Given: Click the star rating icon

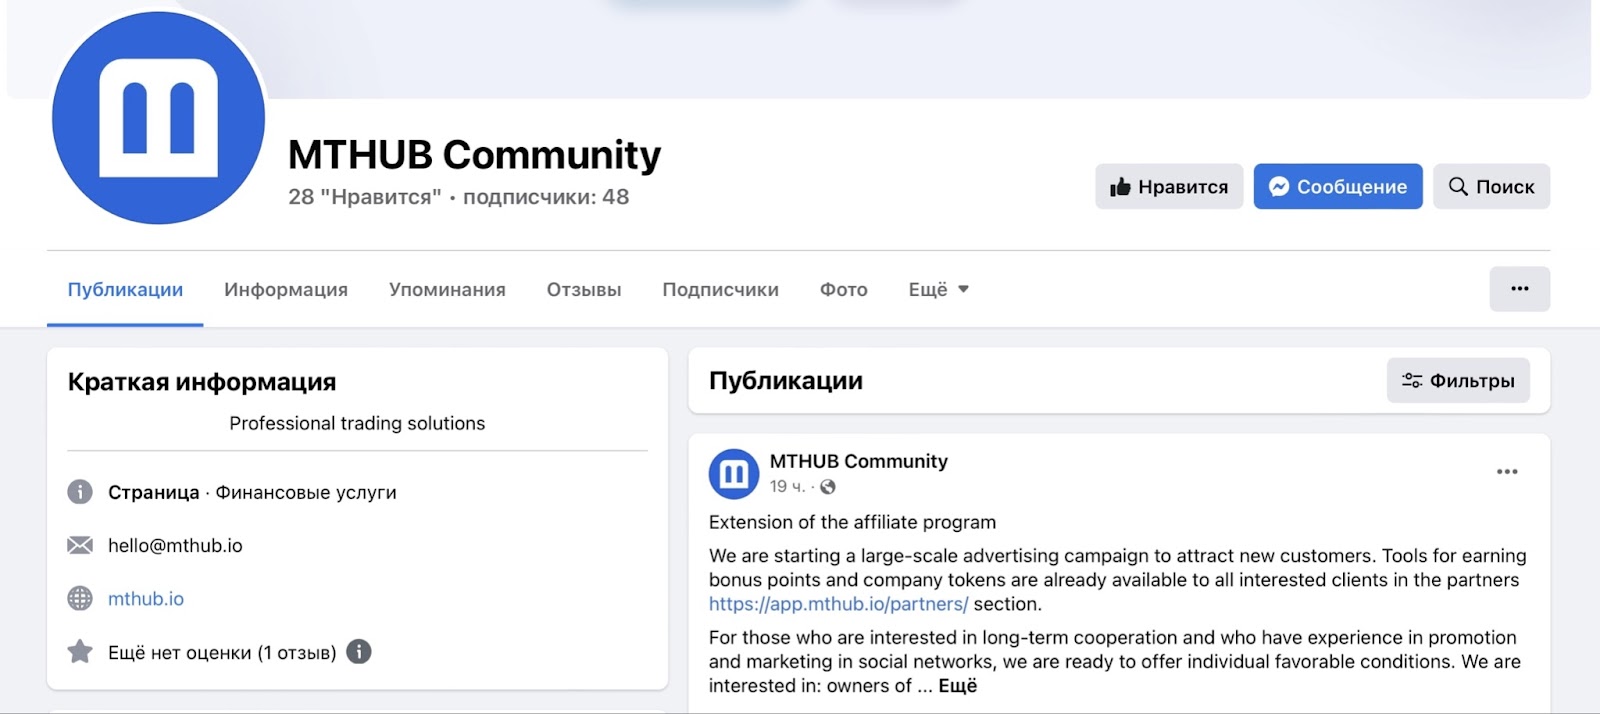Looking at the screenshot, I should click(x=80, y=652).
